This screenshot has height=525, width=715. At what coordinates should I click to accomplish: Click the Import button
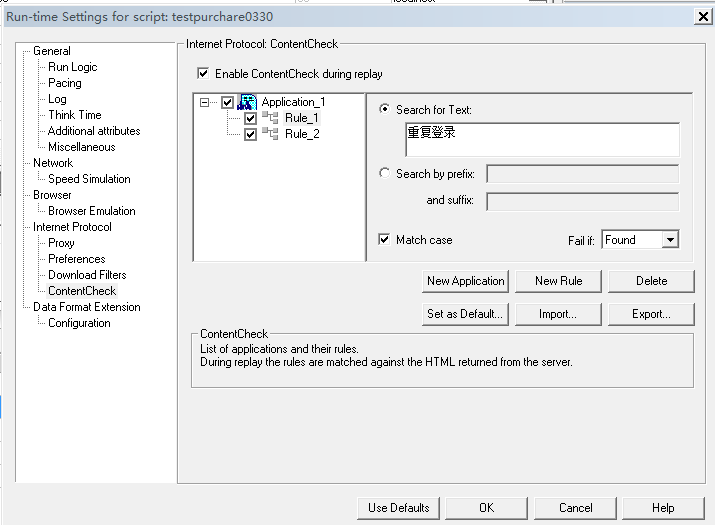[x=558, y=314]
